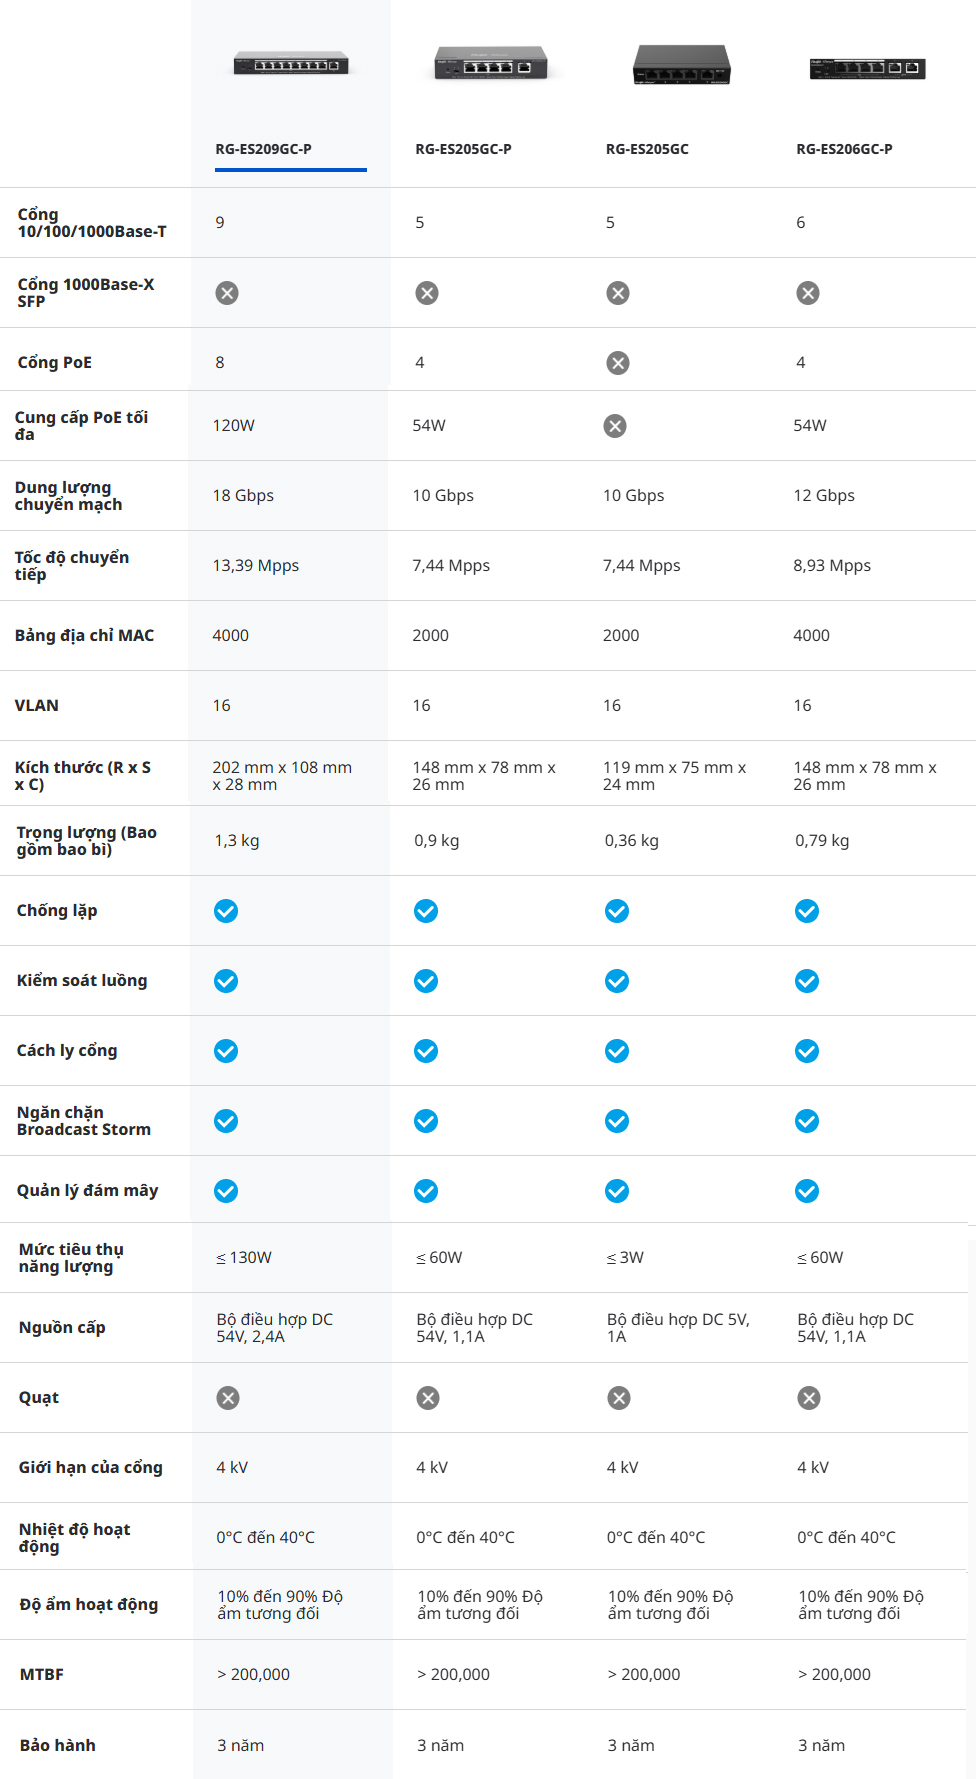Select the RG-ES205GC-P column header
This screenshot has width=976, height=1779.
[463, 149]
